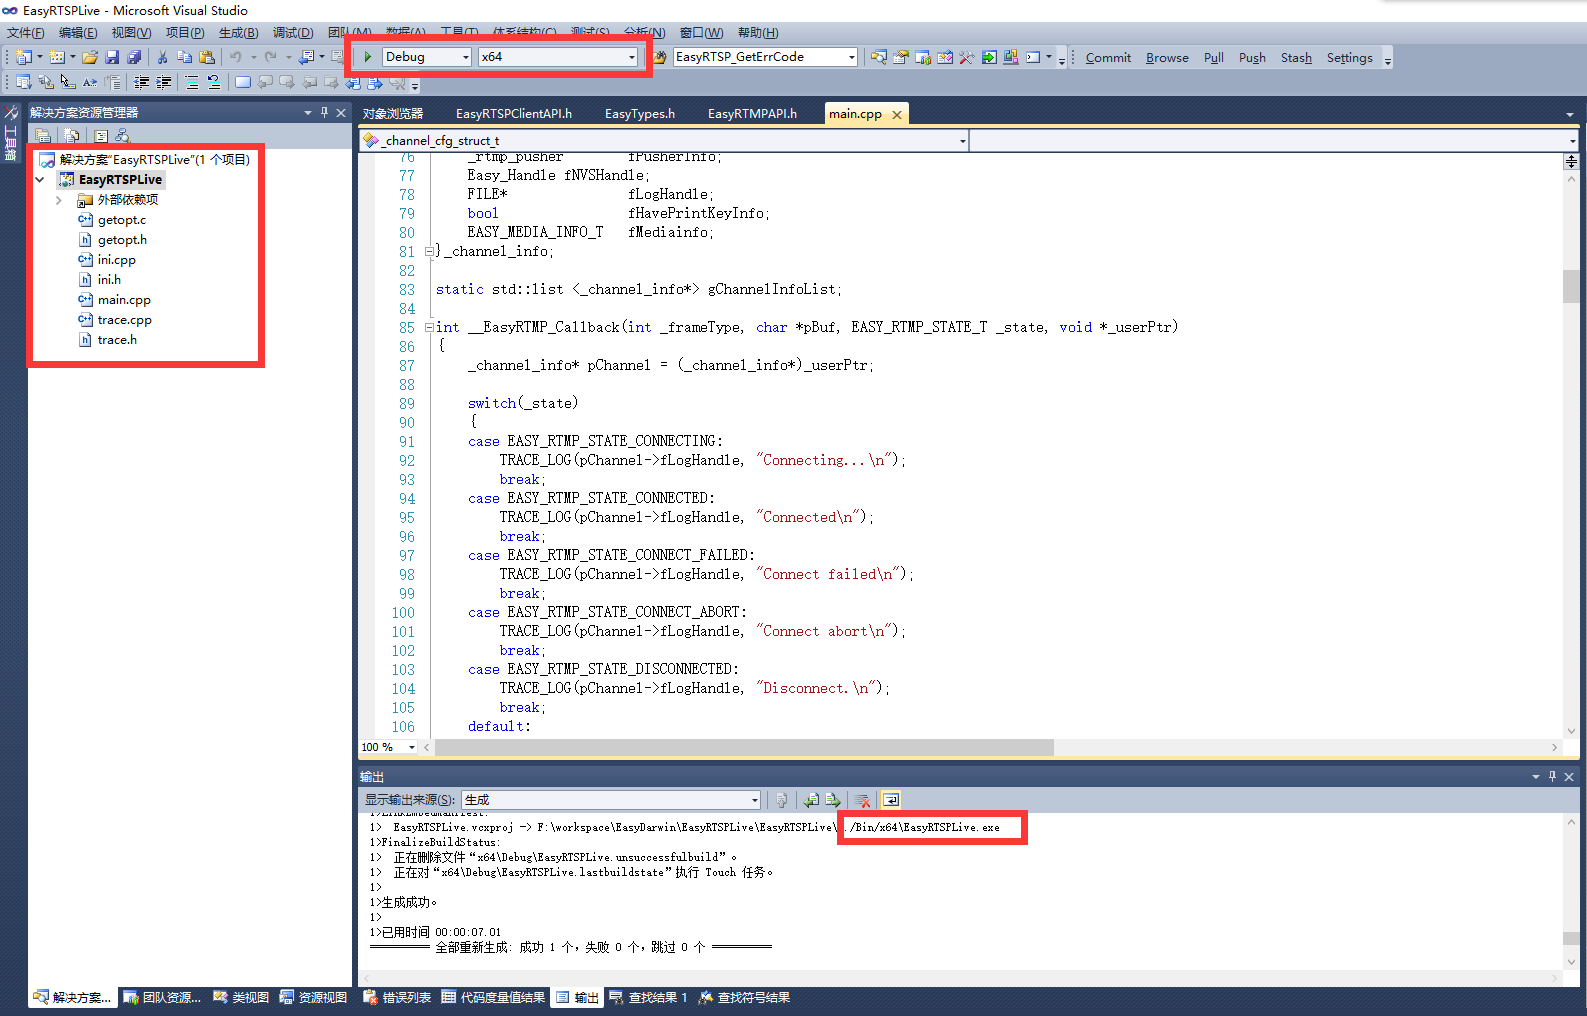Screen dimensions: 1587x1016
Task: Click the Increase Indent icon
Action: tap(163, 82)
